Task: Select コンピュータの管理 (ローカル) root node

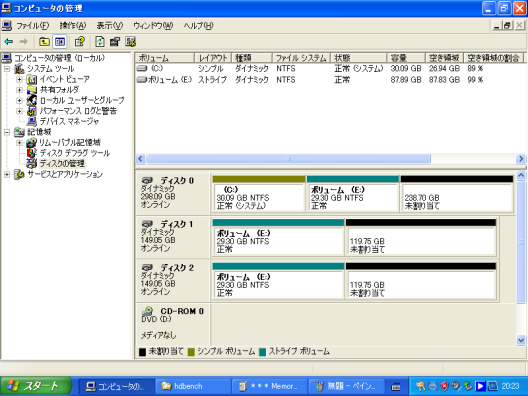Action: [x=59, y=58]
